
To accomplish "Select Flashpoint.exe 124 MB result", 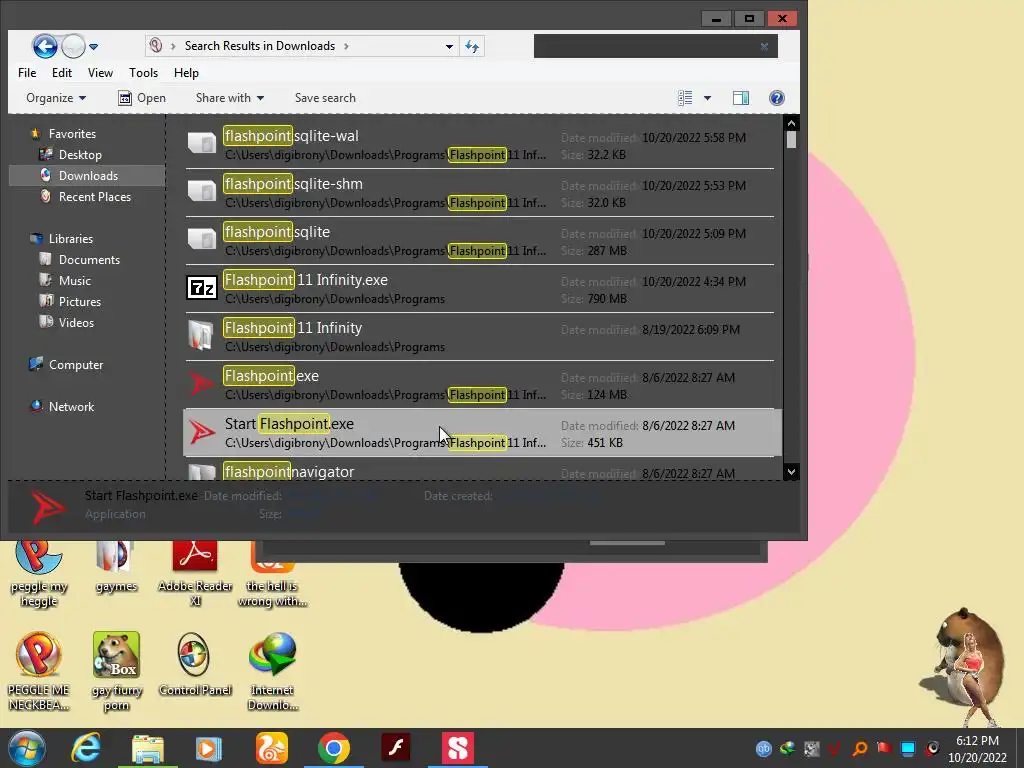I will pyautogui.click(x=480, y=385).
